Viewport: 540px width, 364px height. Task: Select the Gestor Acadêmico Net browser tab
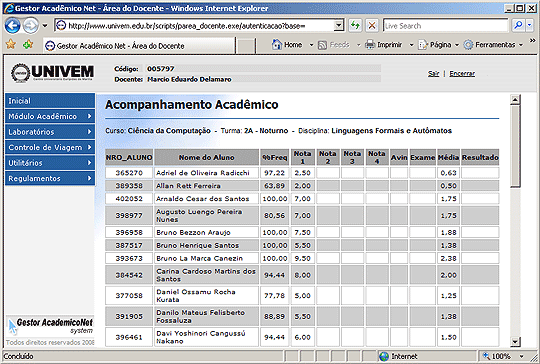click(x=139, y=45)
